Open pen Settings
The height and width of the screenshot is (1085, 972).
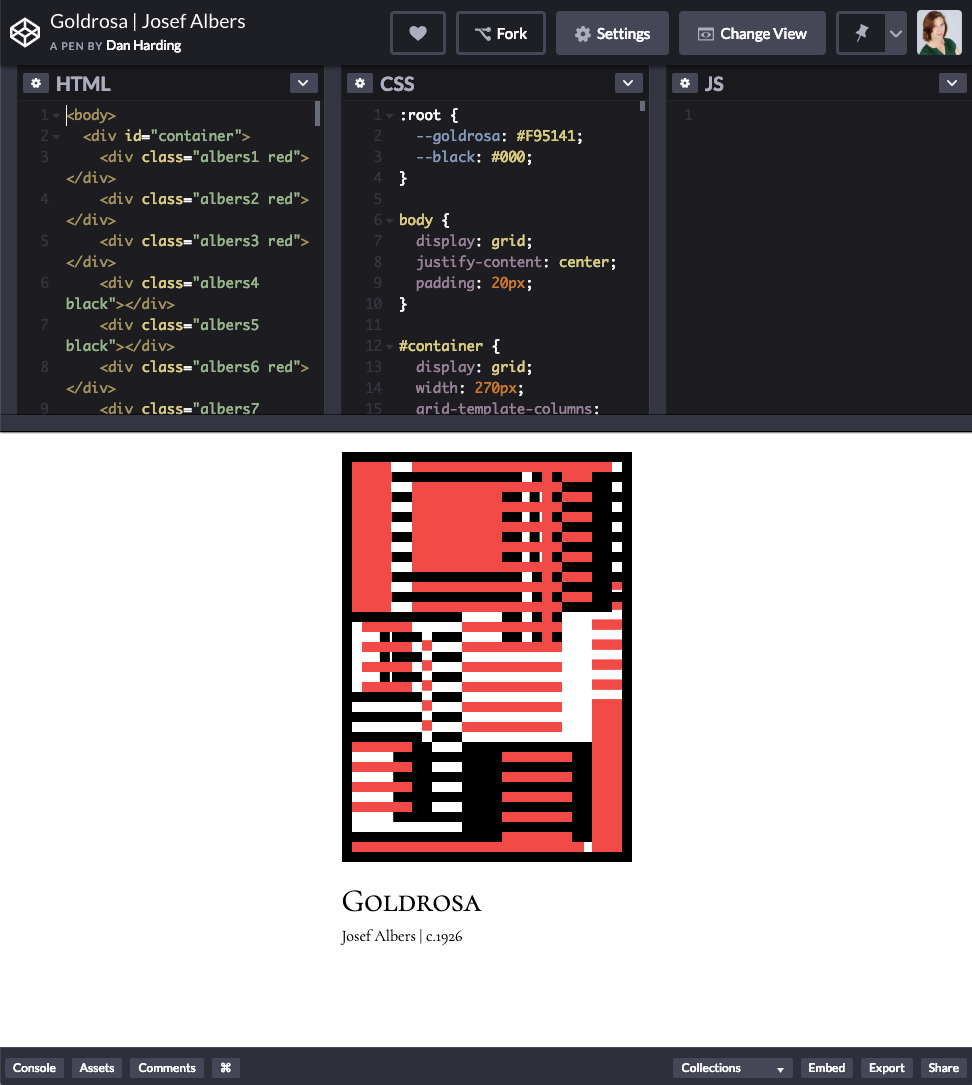[x=612, y=33]
